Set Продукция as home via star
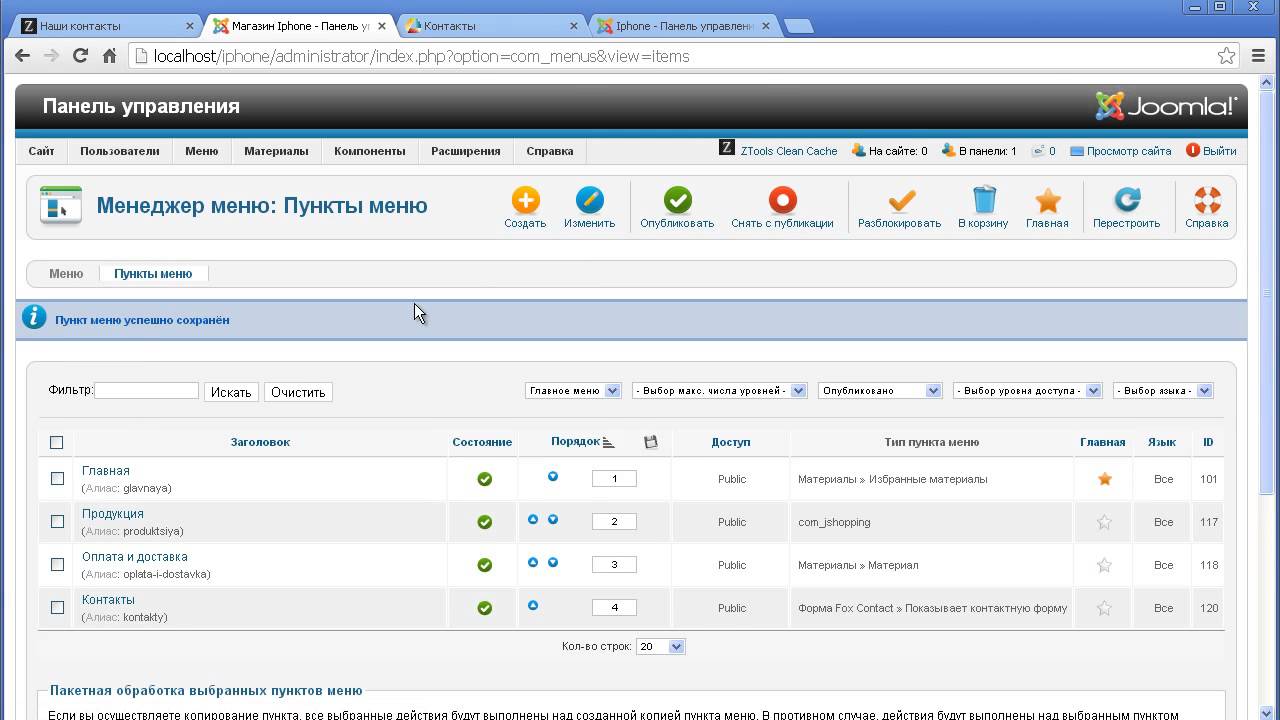Image resolution: width=1280 pixels, height=720 pixels. [1104, 522]
